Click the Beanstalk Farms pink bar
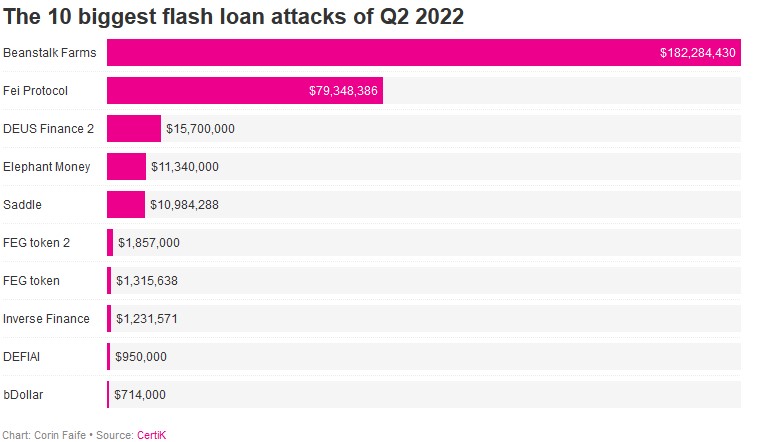Viewport: 757px width, 442px height. [x=380, y=53]
